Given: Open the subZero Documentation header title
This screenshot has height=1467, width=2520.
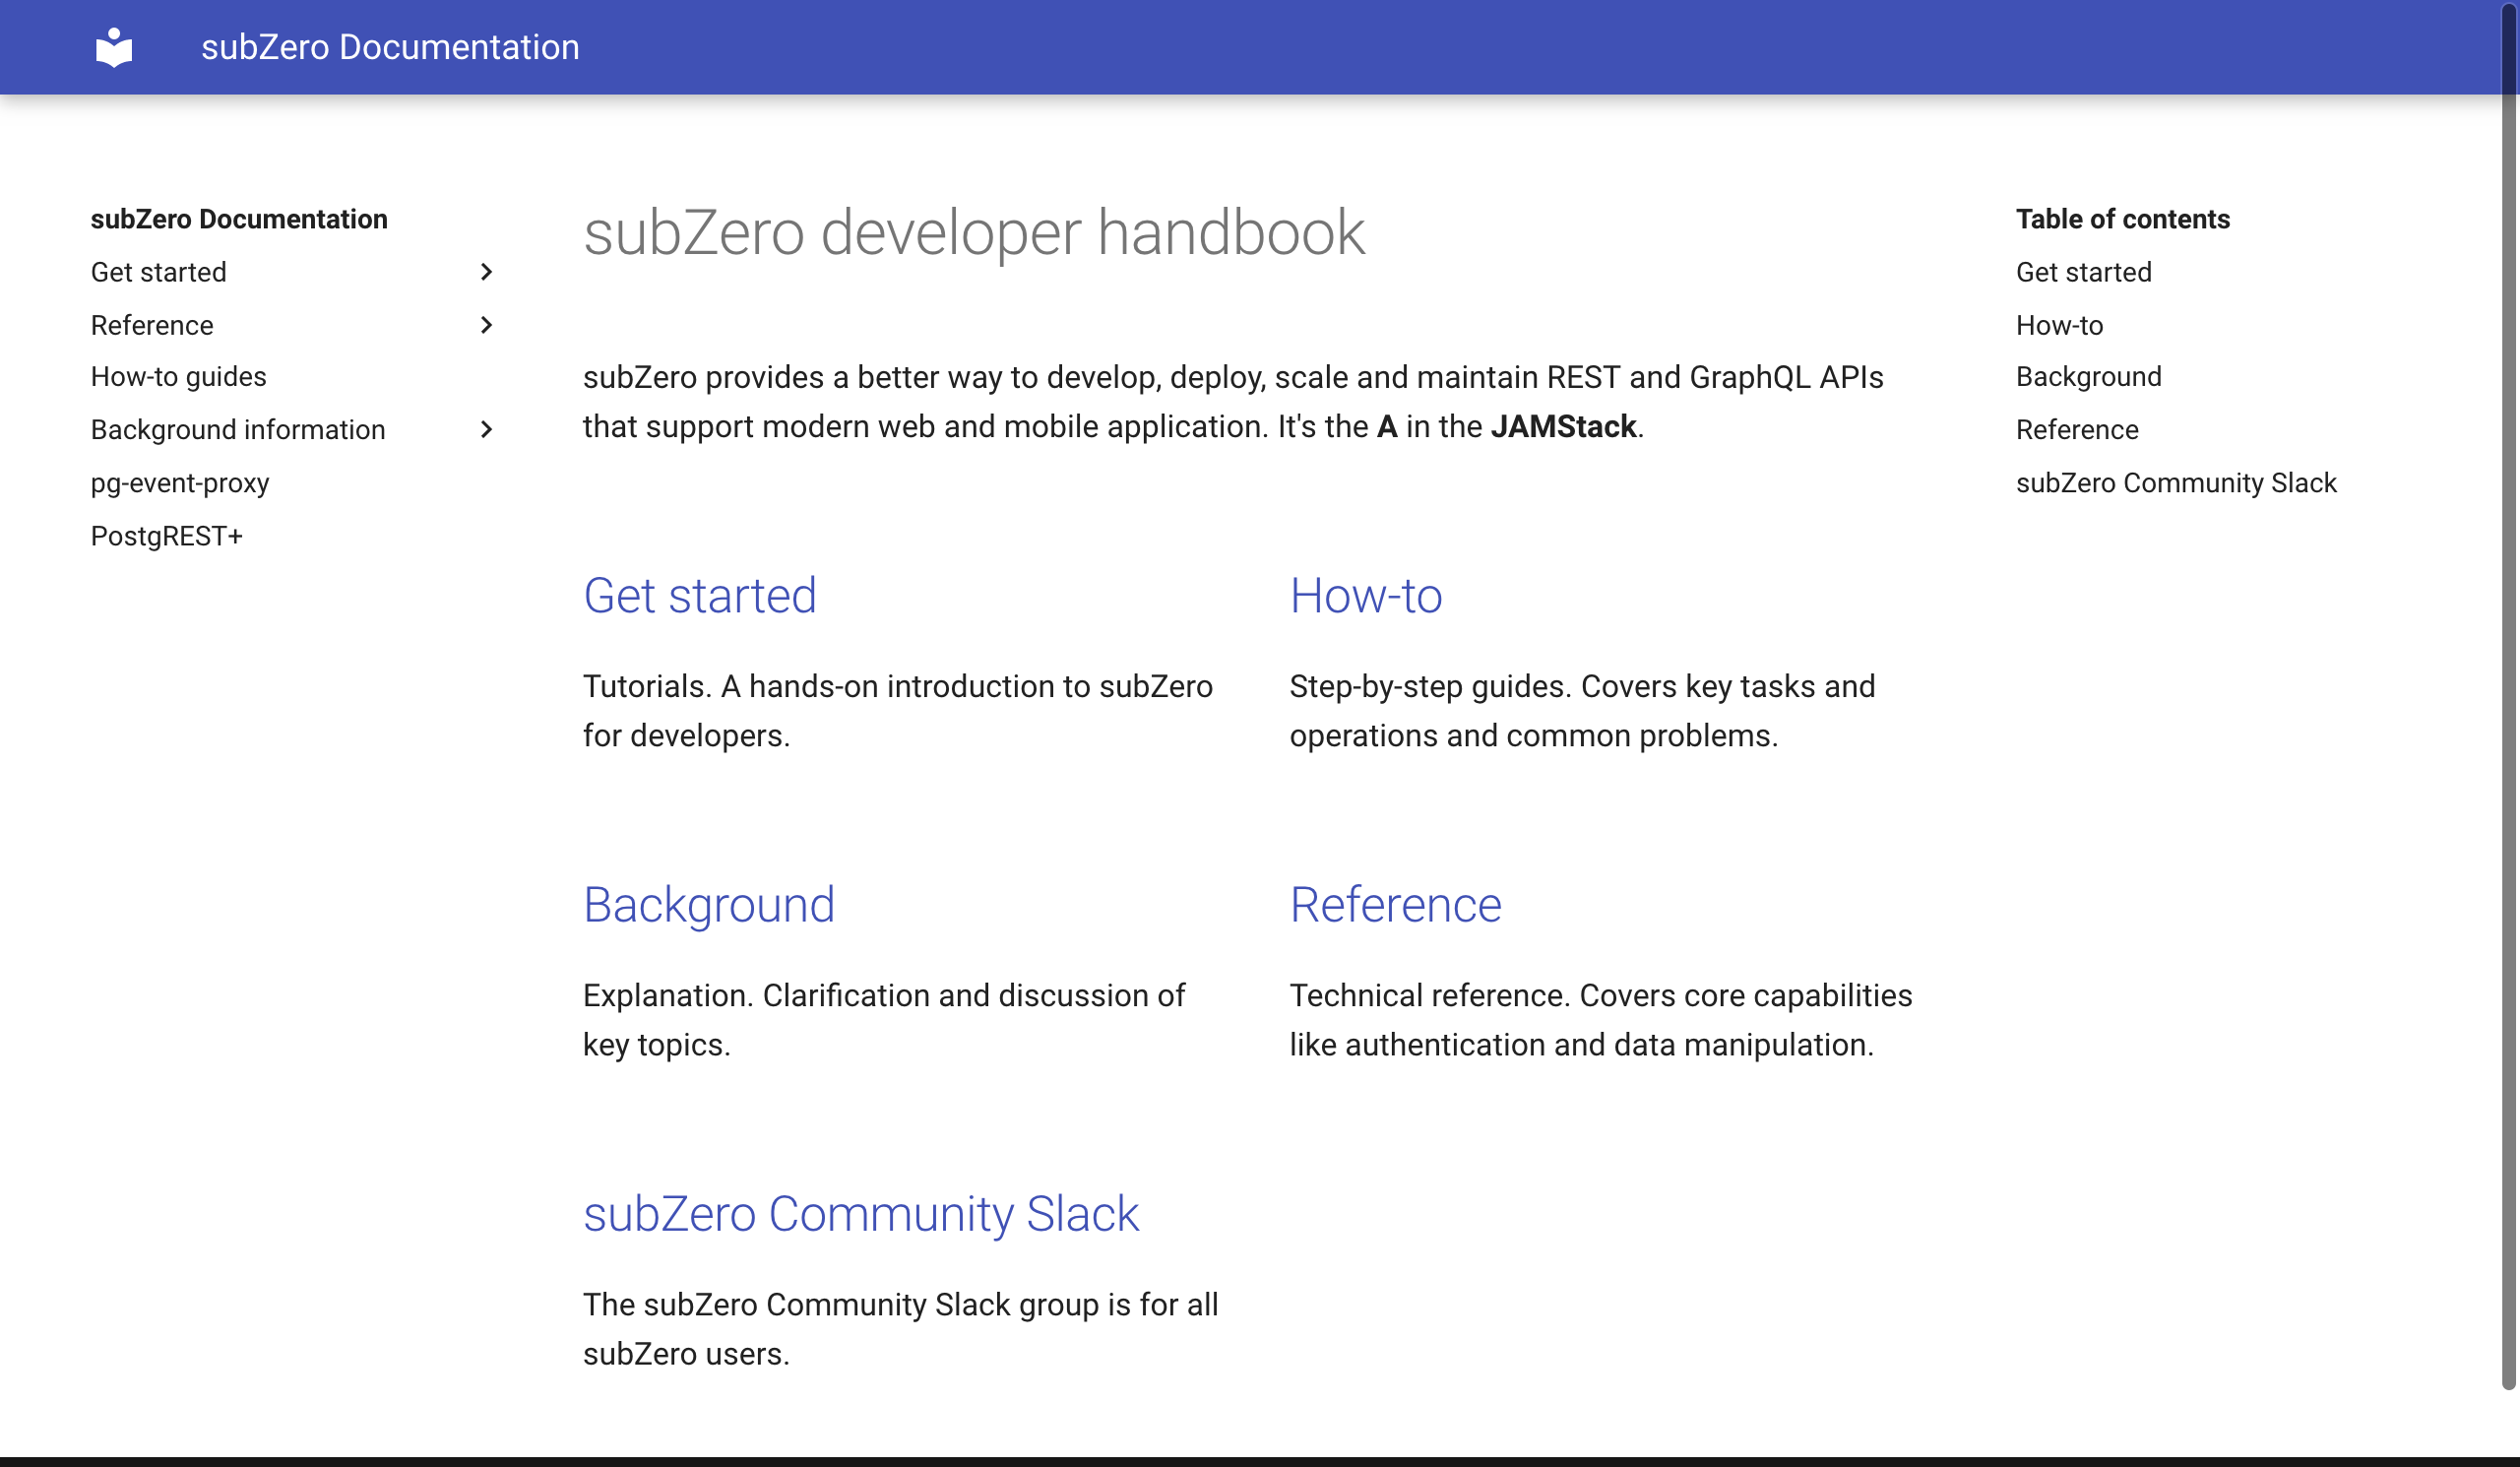Looking at the screenshot, I should (390, 47).
